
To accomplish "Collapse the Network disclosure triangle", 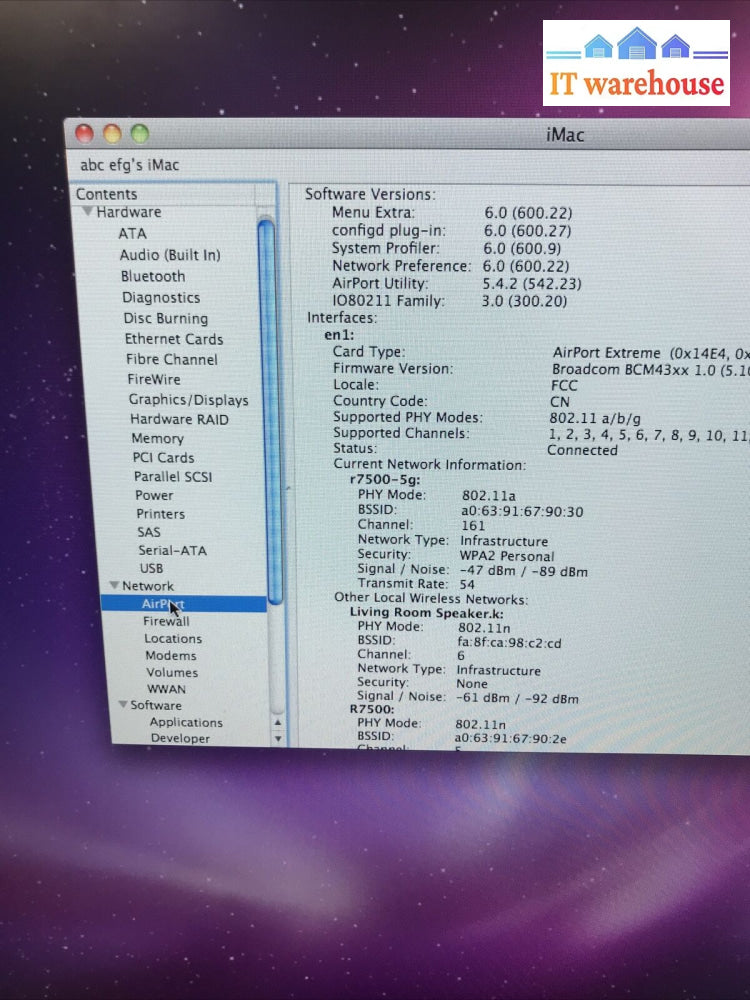I will coord(114,586).
